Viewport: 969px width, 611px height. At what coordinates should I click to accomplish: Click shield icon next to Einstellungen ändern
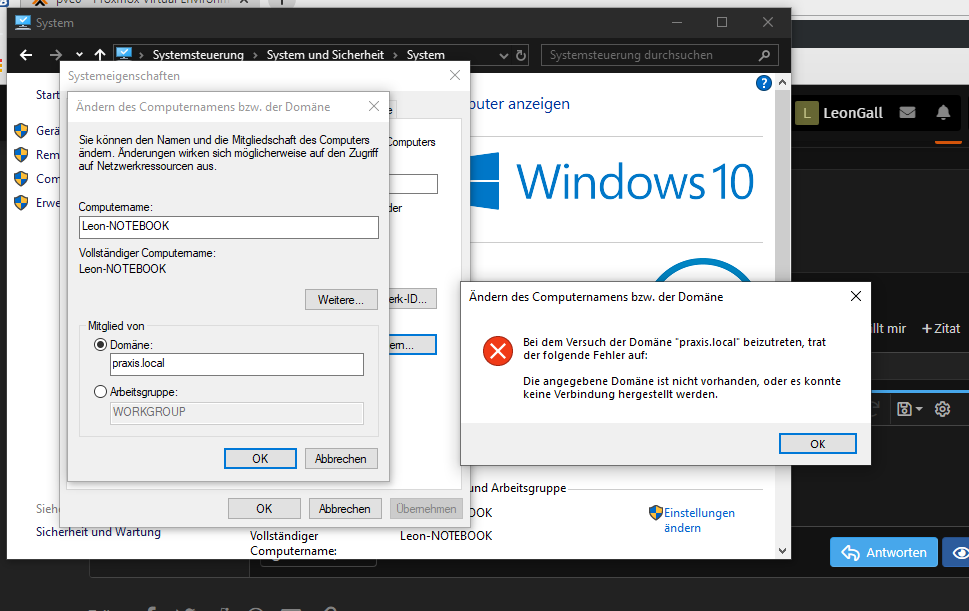pos(655,513)
